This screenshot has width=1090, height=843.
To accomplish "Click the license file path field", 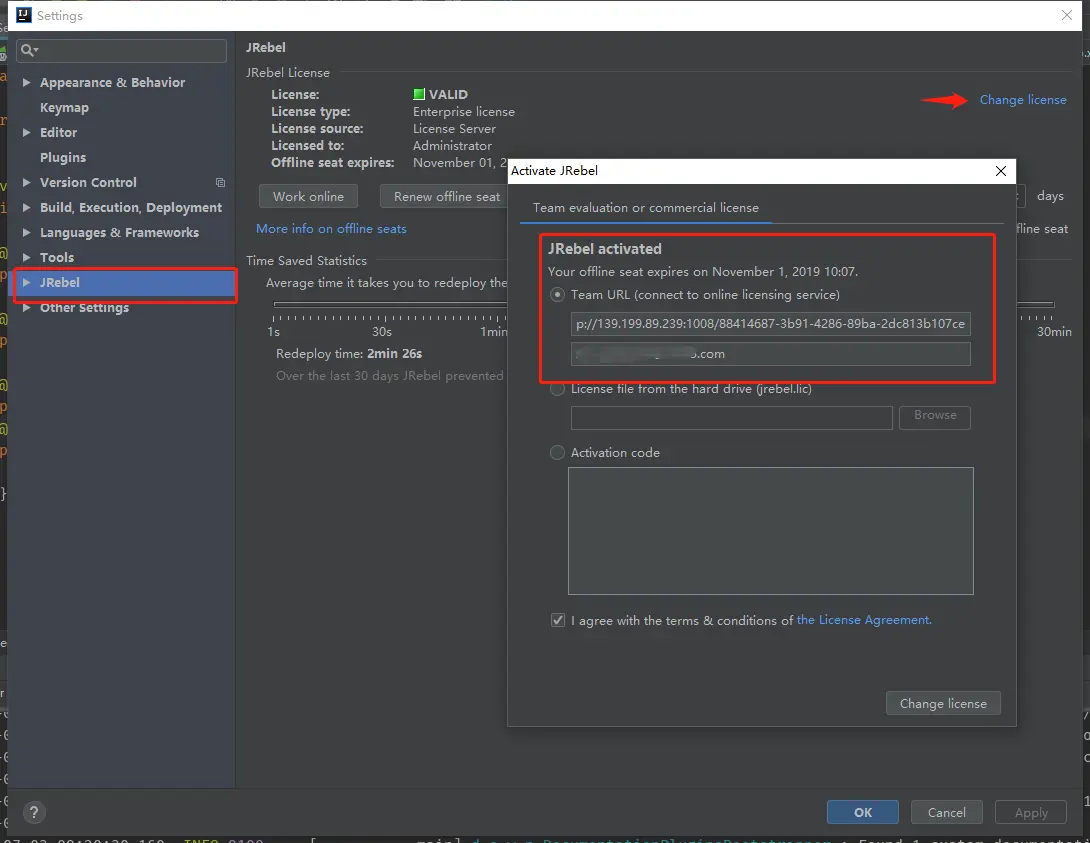I will tap(731, 418).
